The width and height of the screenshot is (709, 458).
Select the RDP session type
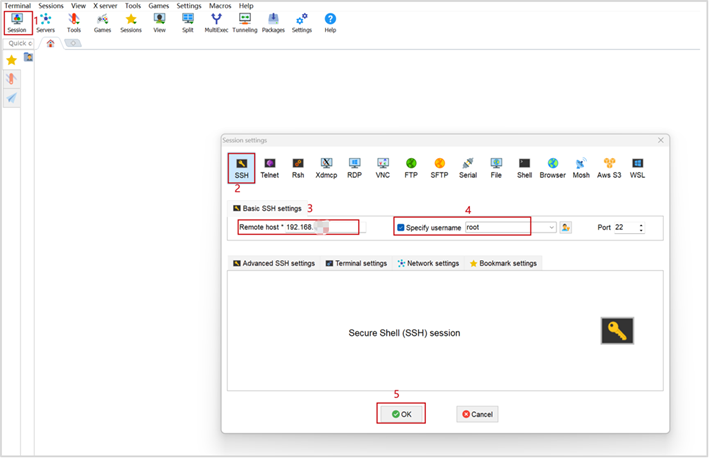pyautogui.click(x=354, y=167)
